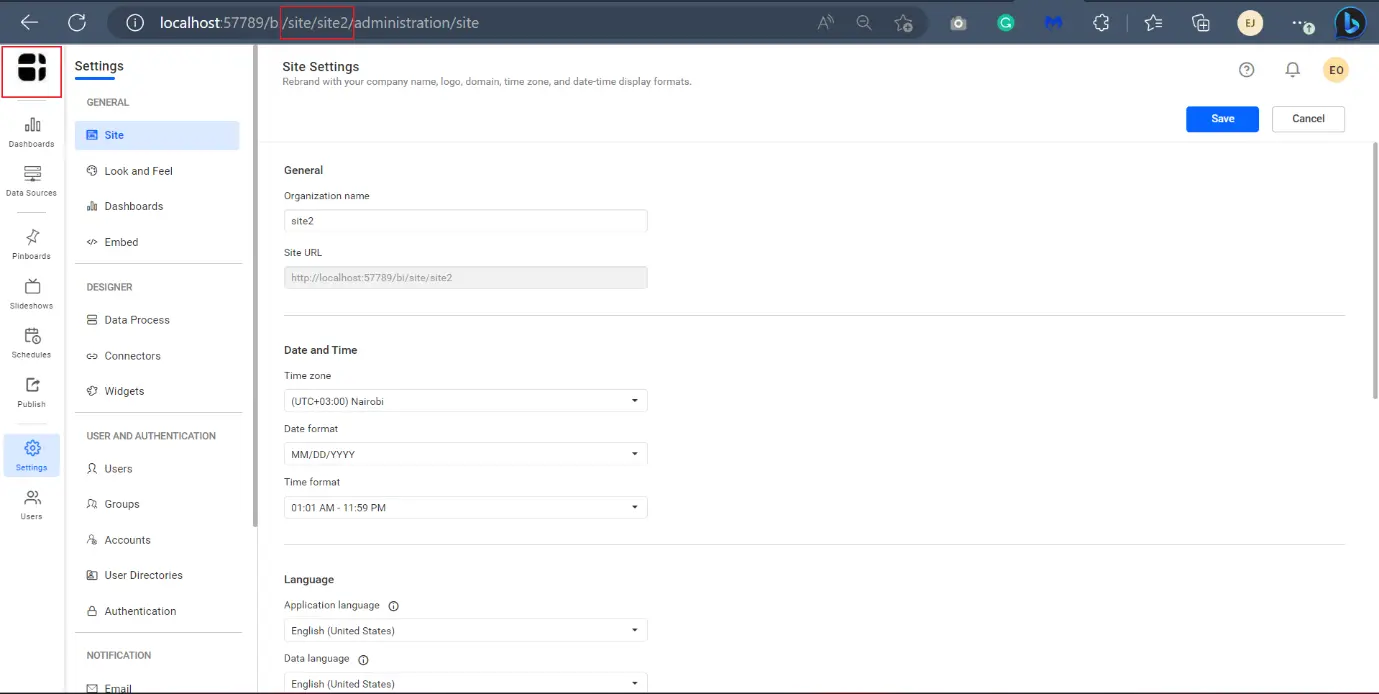
Task: Select the Data Sources icon
Action: pyautogui.click(x=31, y=180)
